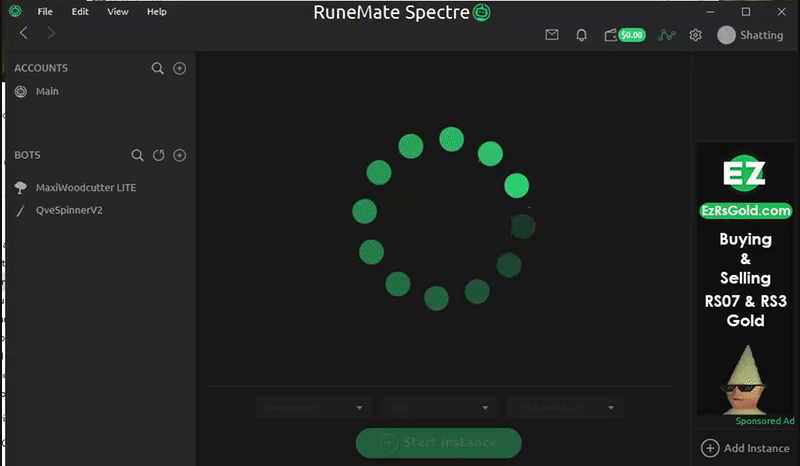
Task: Click the RuneMate logo icon at top-left
Action: 15,11
